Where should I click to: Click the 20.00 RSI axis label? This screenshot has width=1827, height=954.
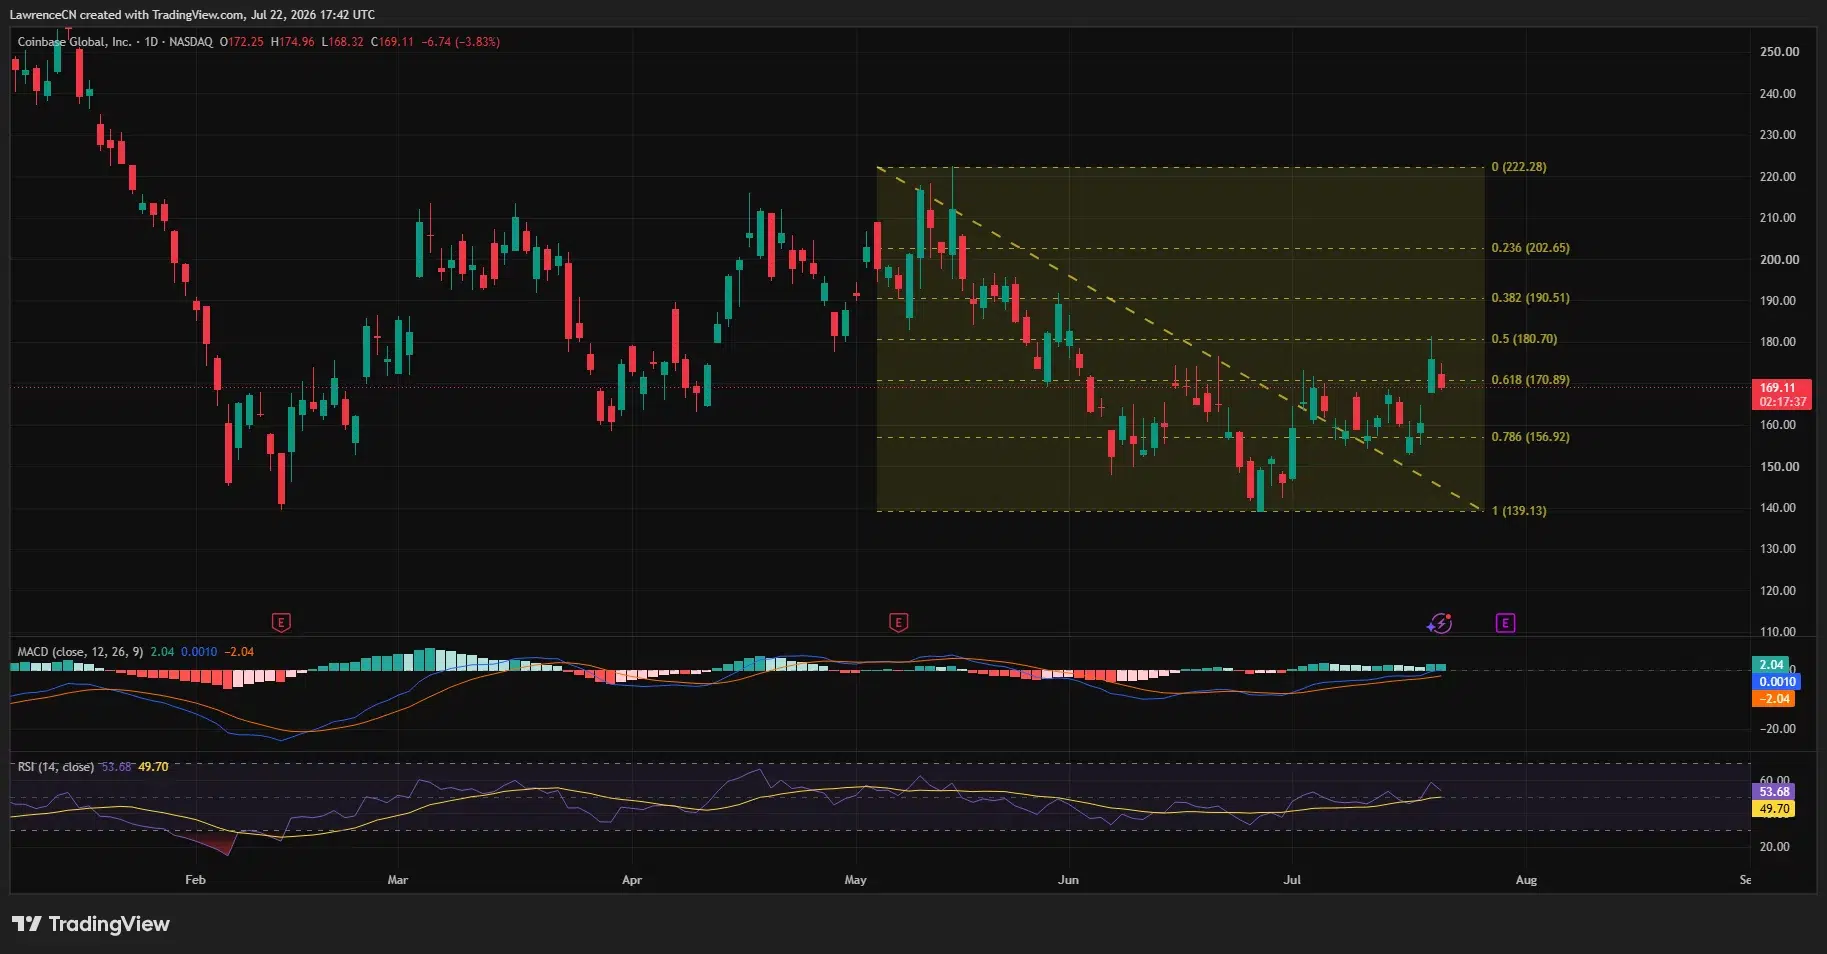click(1775, 847)
